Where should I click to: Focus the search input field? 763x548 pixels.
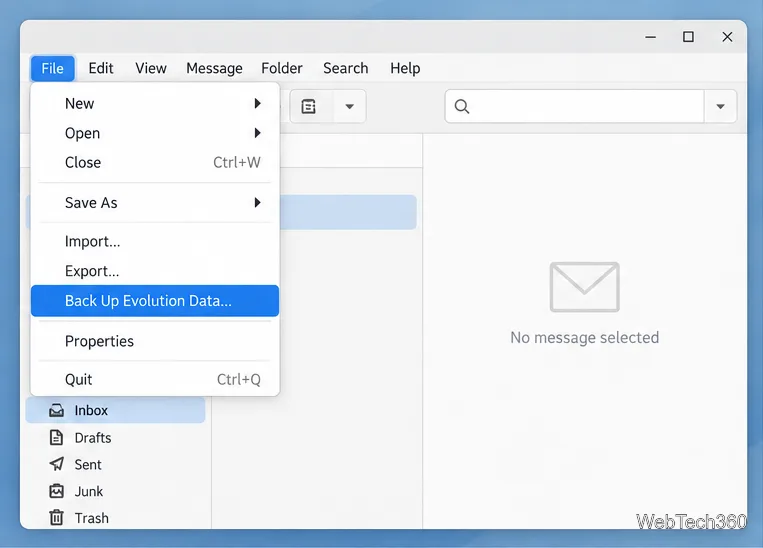pos(574,106)
